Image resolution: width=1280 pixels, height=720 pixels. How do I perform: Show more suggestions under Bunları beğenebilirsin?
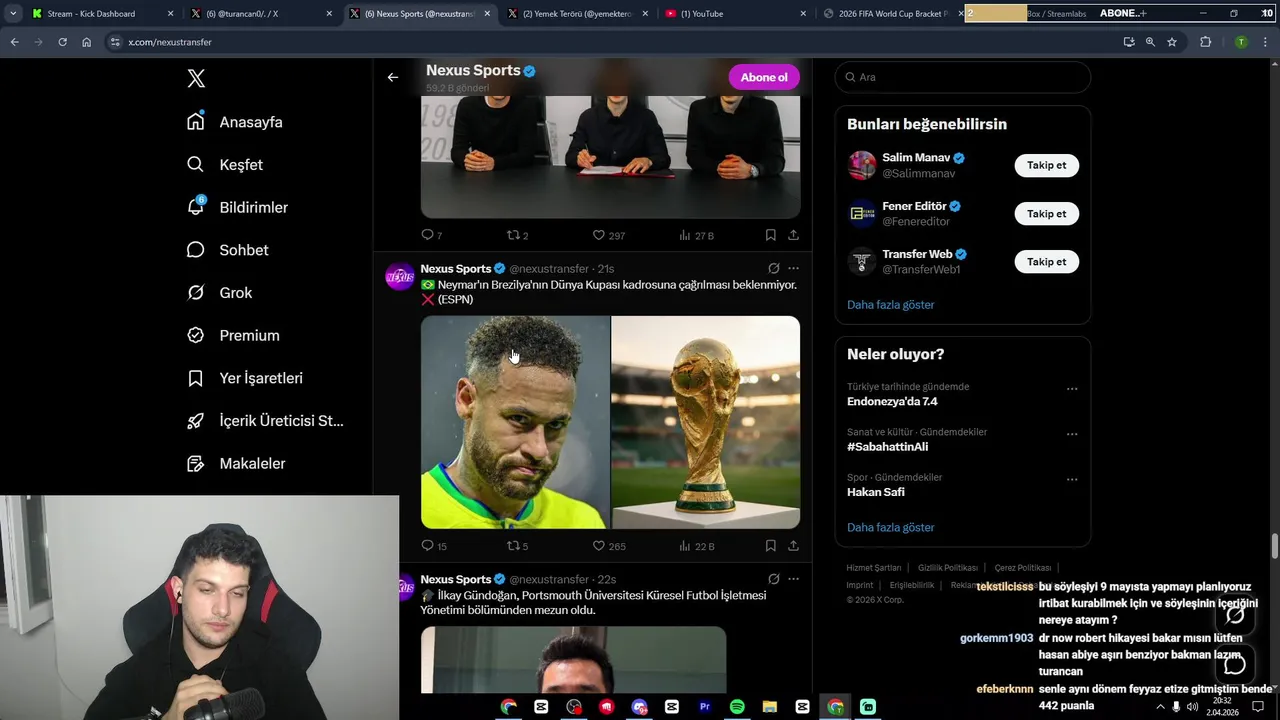point(890,304)
